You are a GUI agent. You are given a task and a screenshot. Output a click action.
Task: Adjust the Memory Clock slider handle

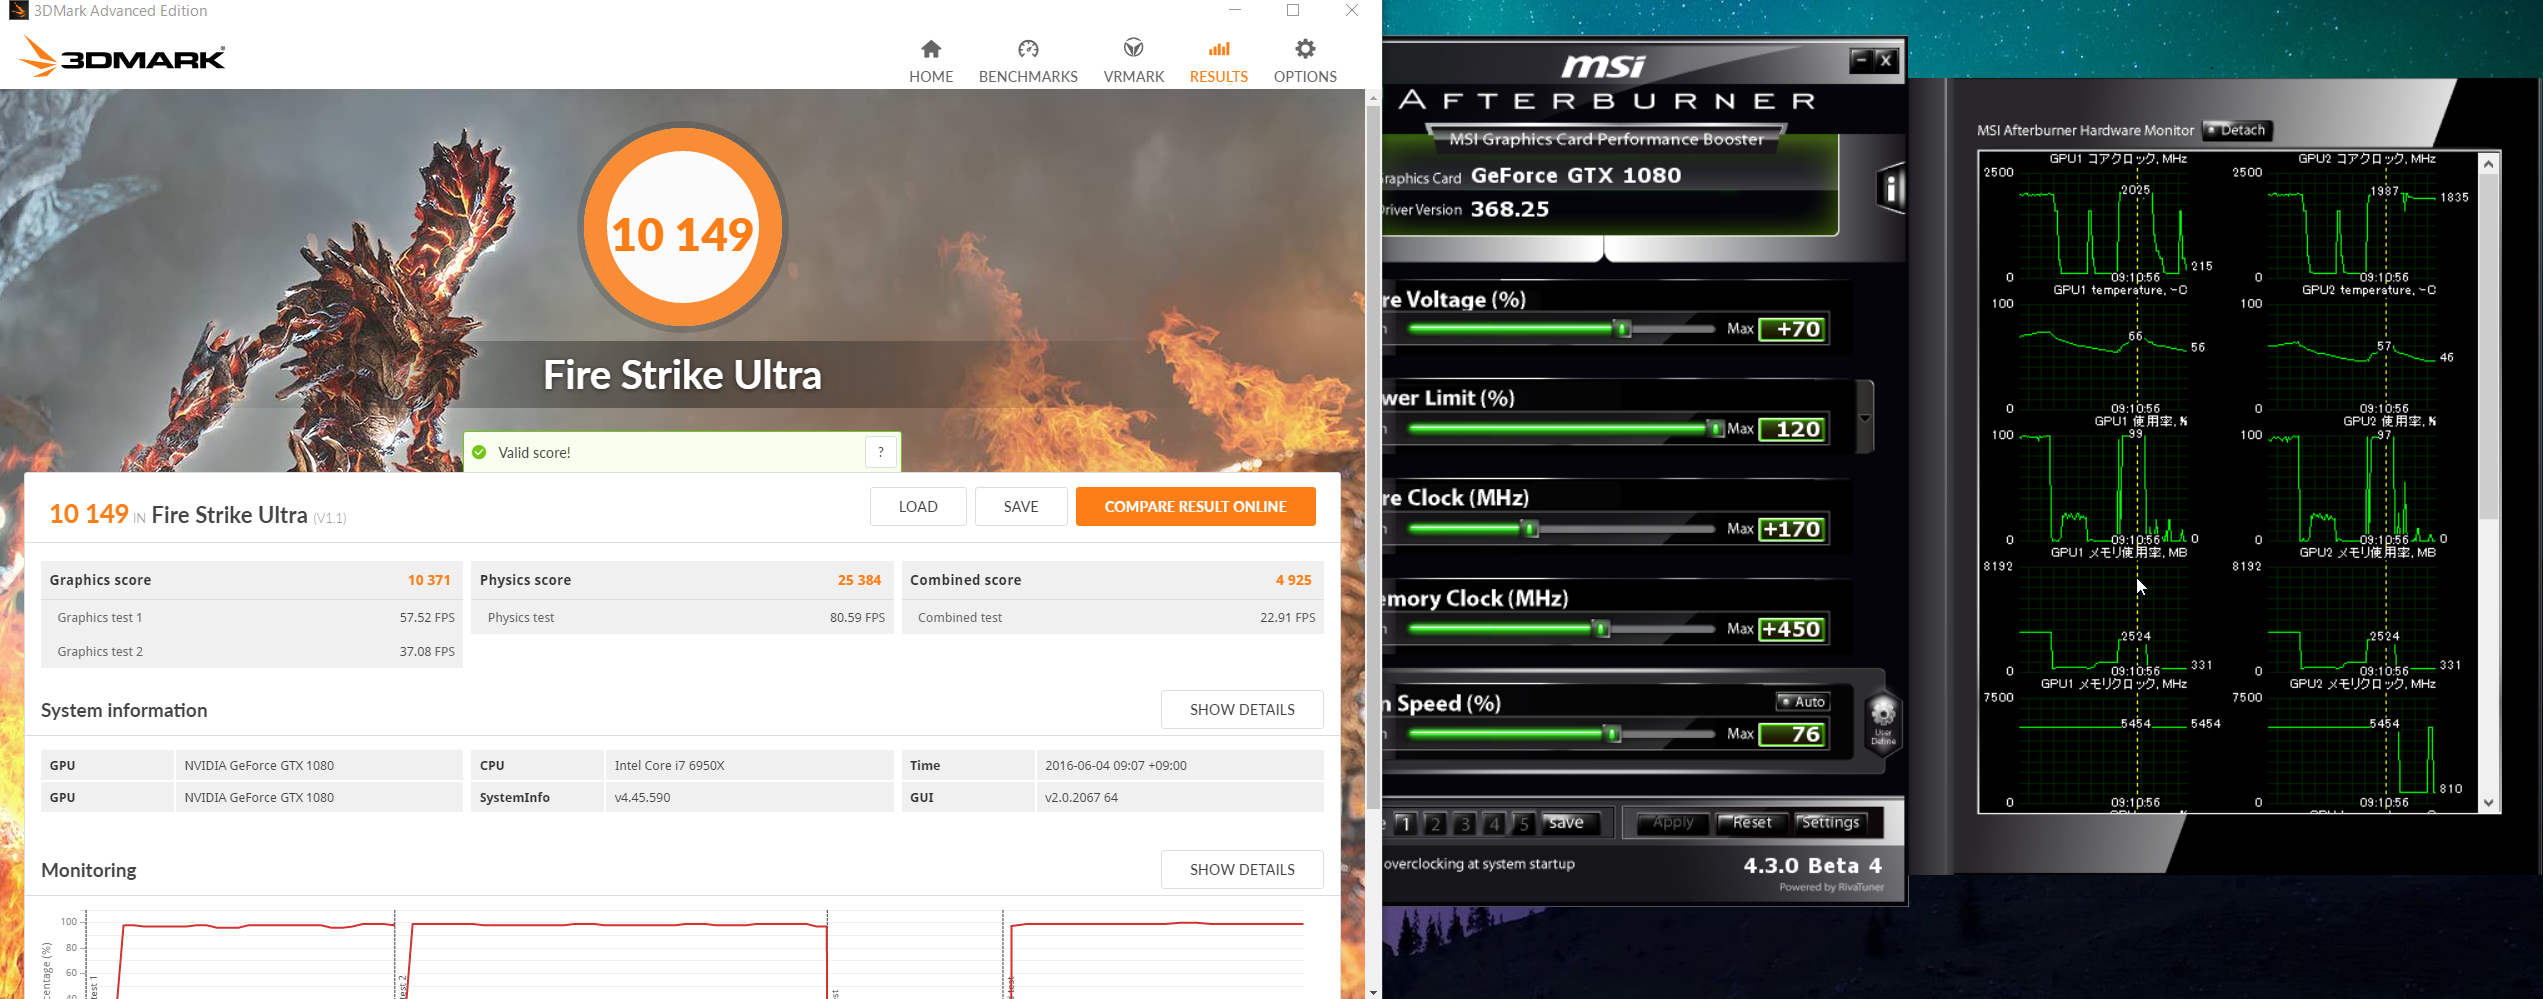point(1602,629)
